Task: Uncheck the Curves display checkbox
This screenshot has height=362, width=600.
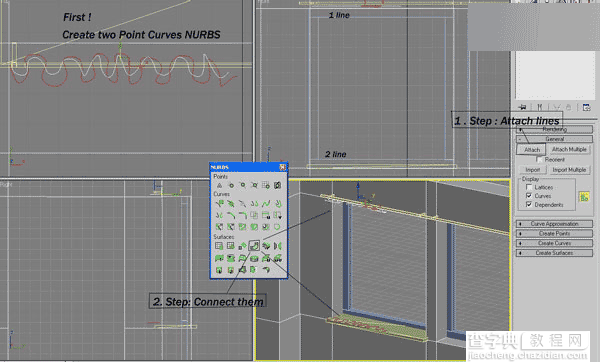Action: 529,196
